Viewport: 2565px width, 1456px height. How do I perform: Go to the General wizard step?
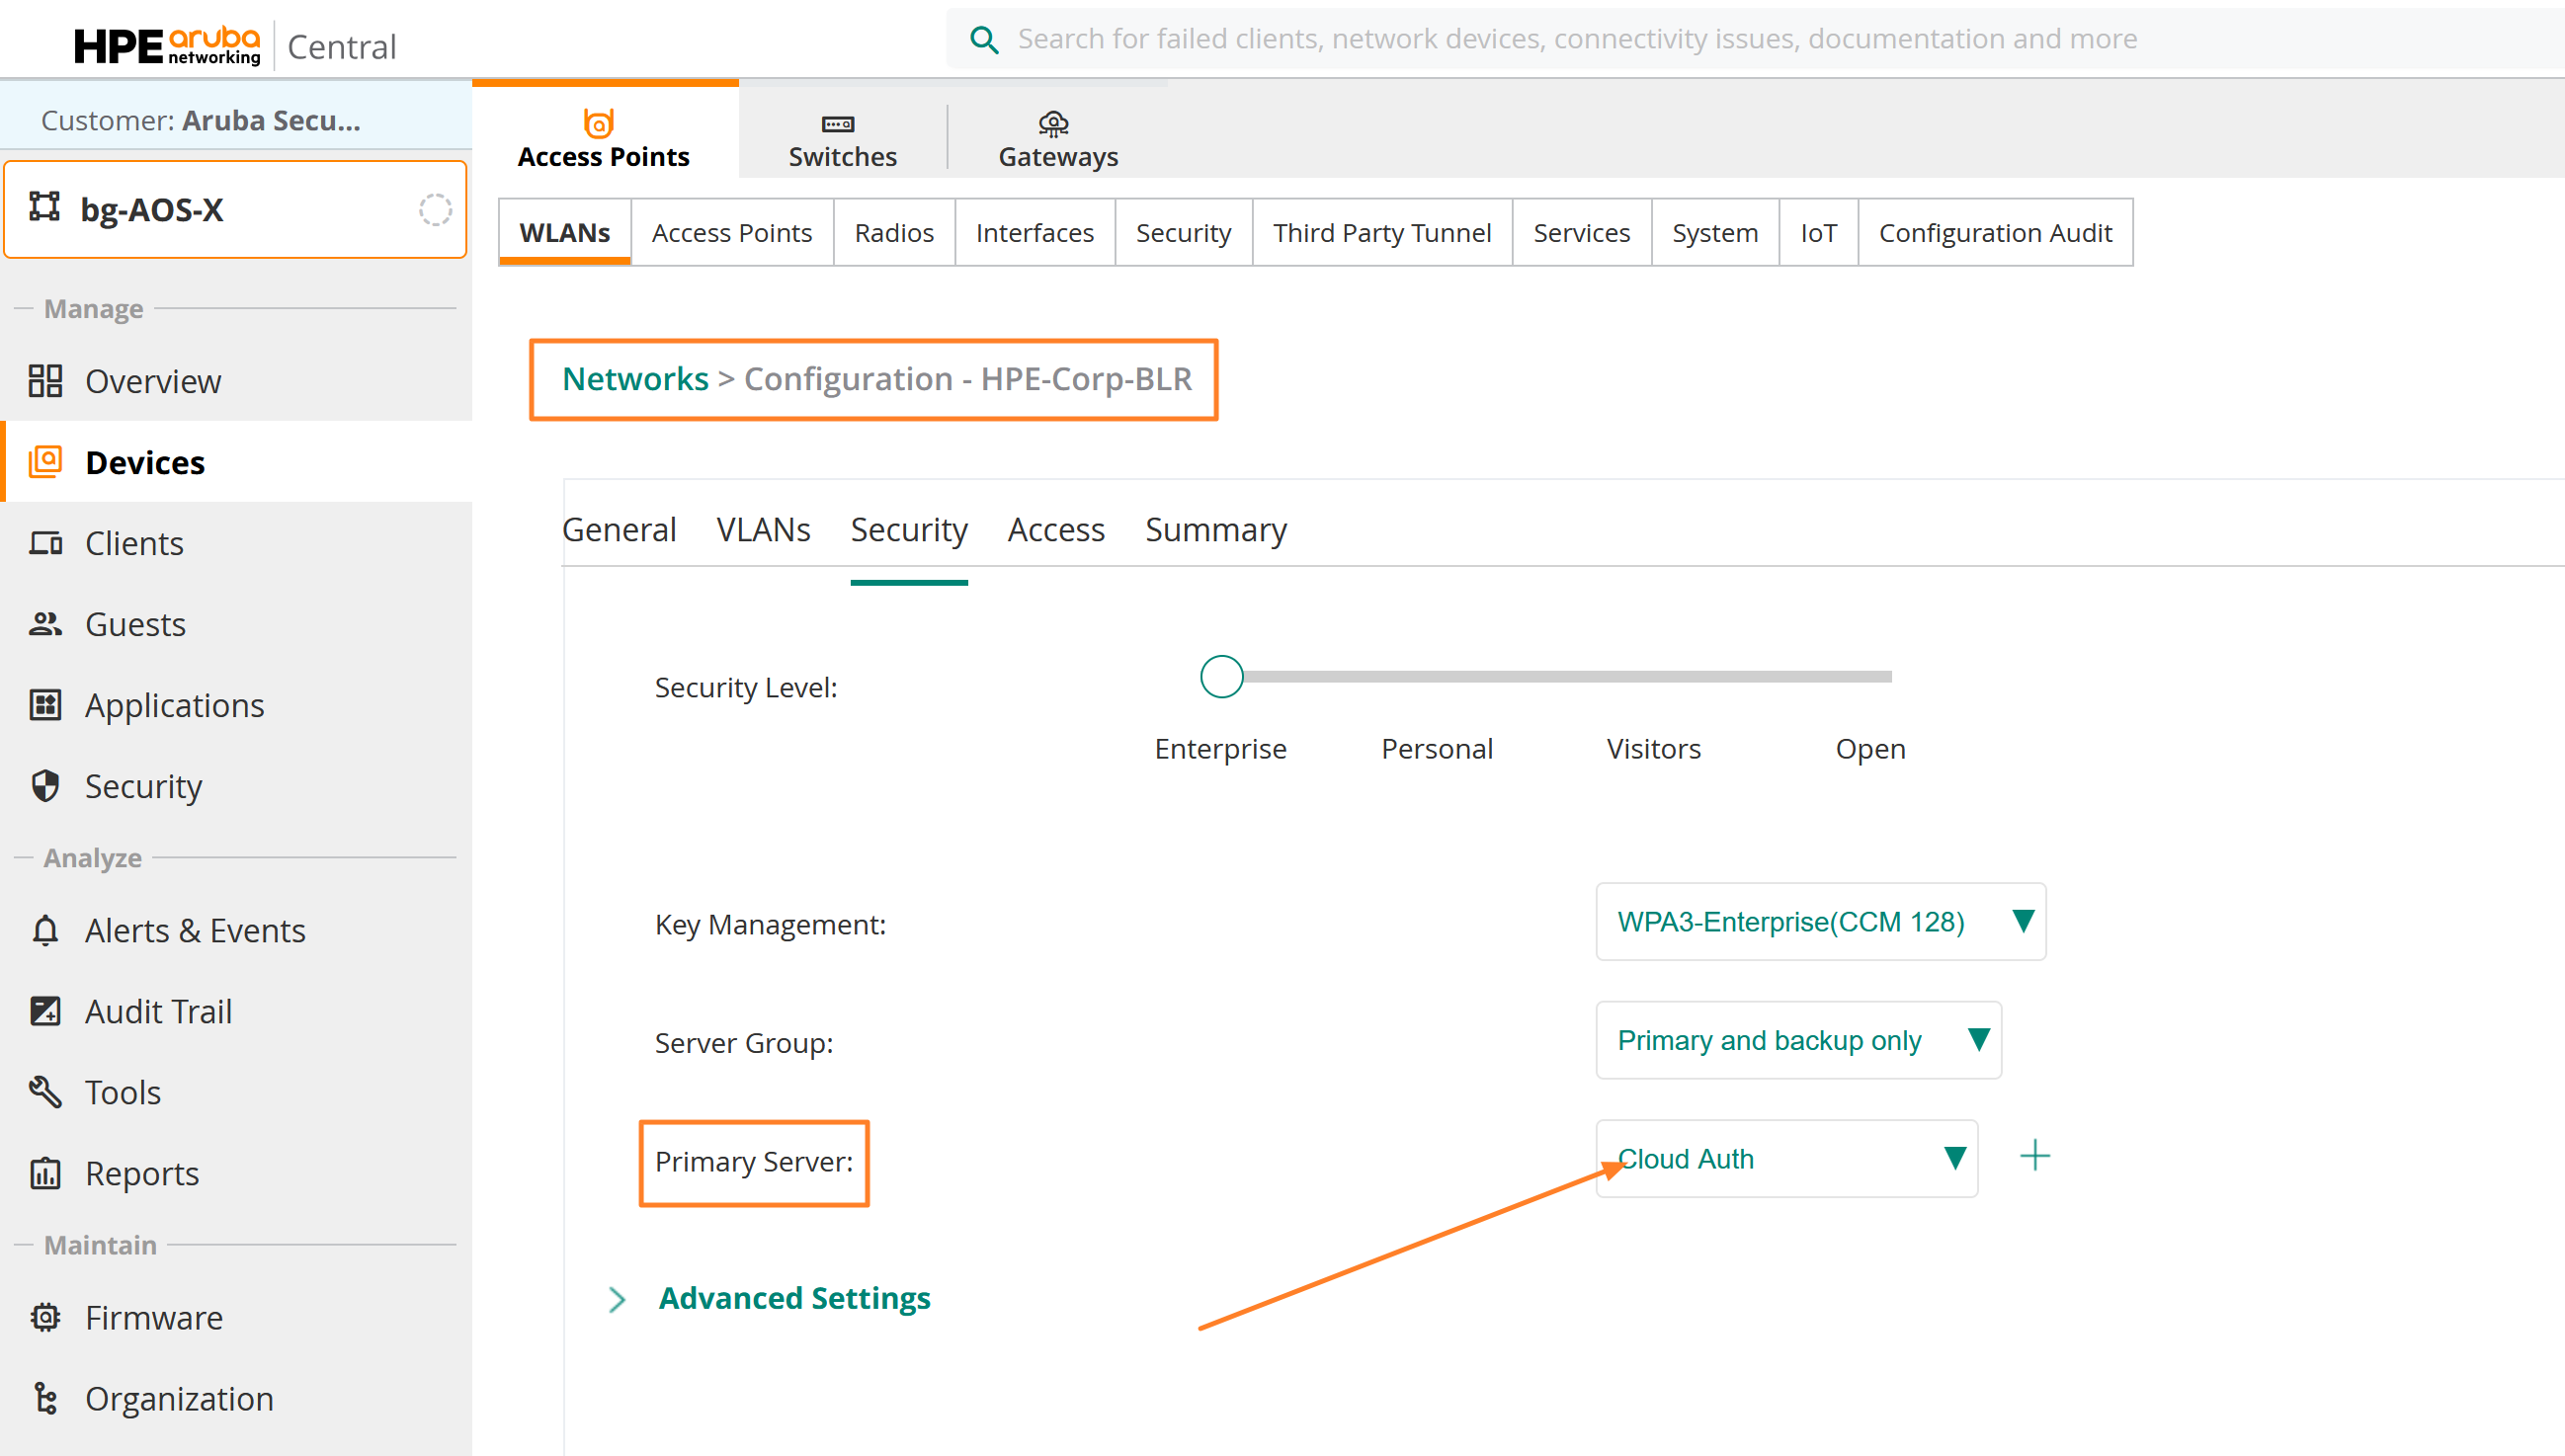[x=619, y=529]
